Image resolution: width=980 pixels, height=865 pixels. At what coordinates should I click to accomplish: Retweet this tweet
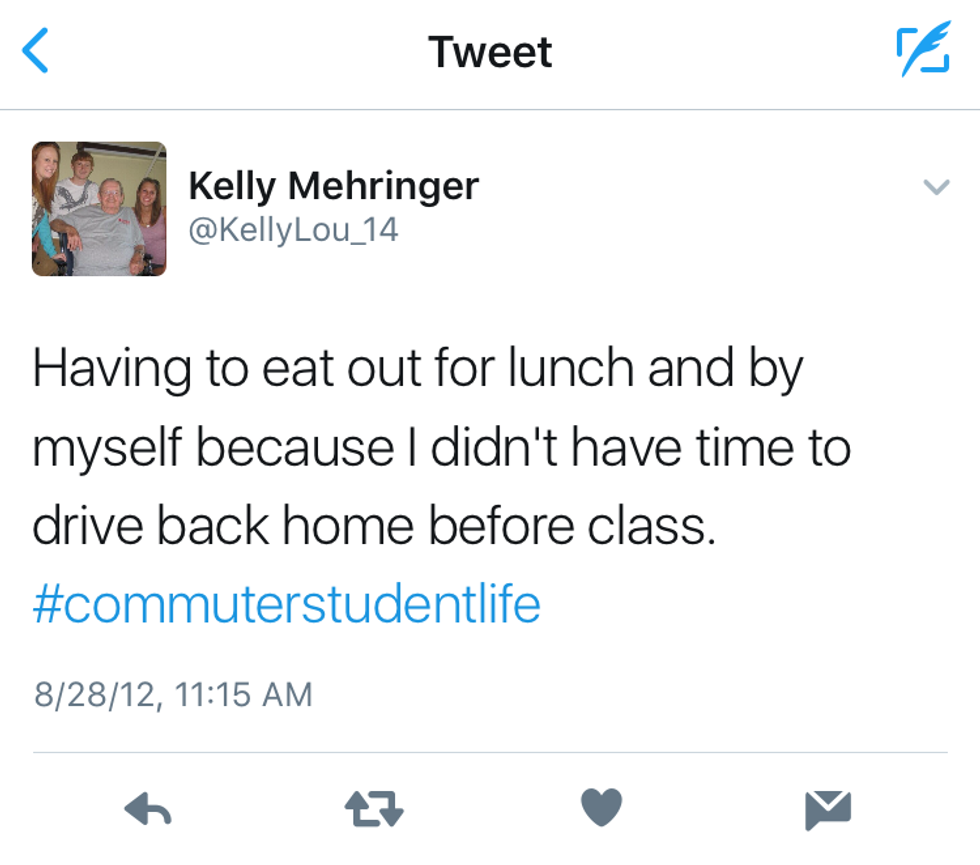pos(374,808)
